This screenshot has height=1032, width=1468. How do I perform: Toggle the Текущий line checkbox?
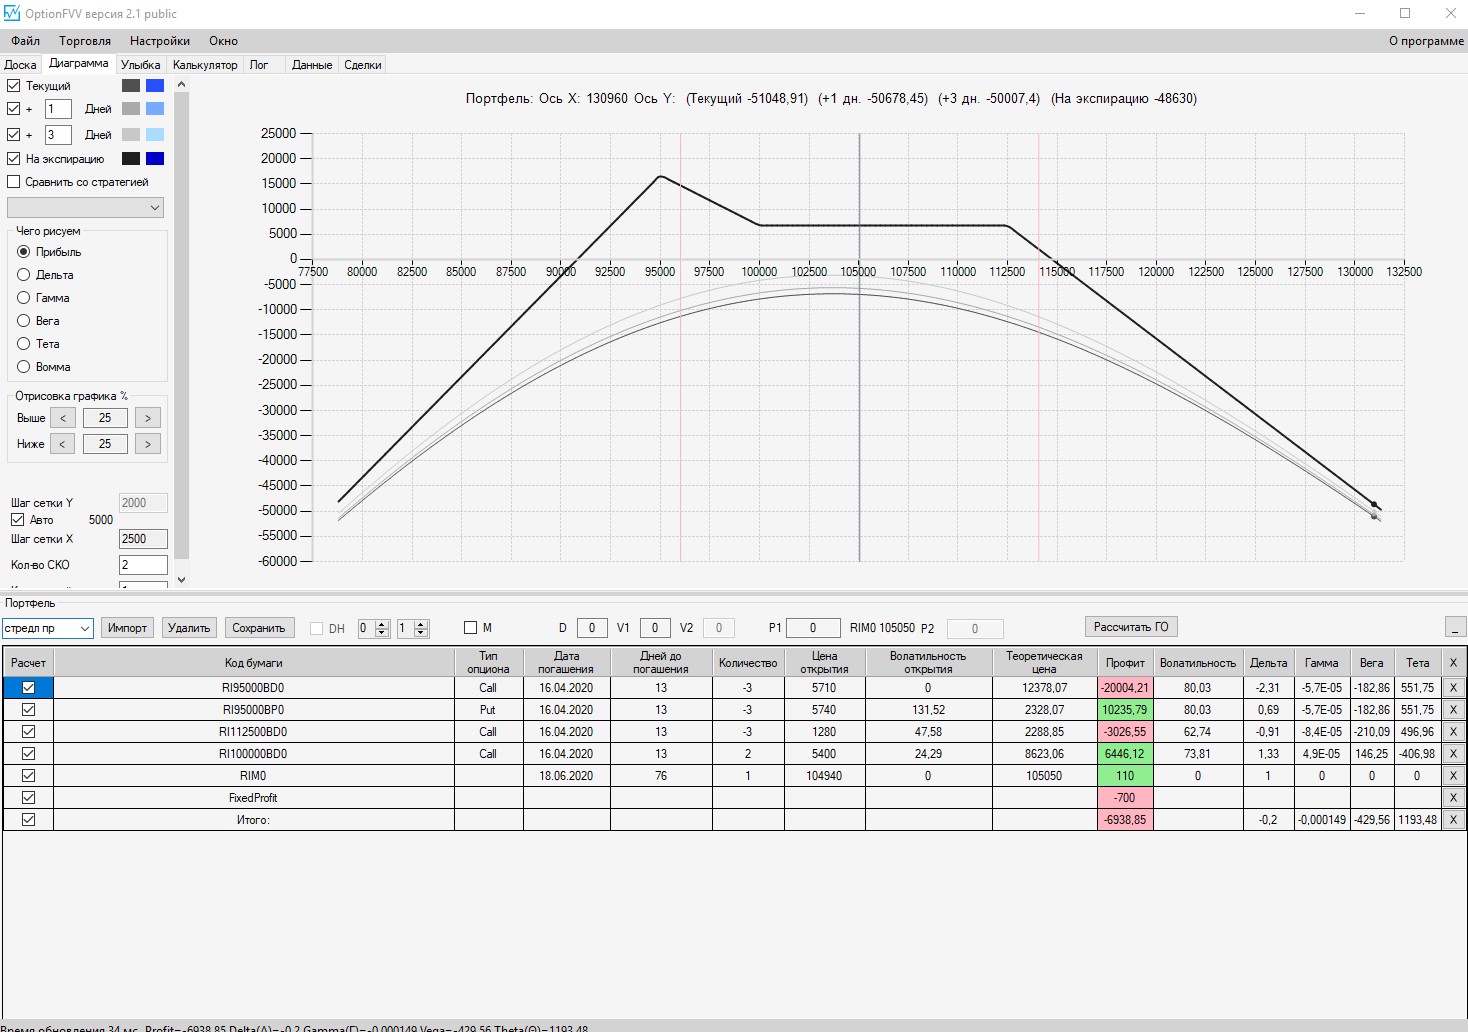[13, 86]
